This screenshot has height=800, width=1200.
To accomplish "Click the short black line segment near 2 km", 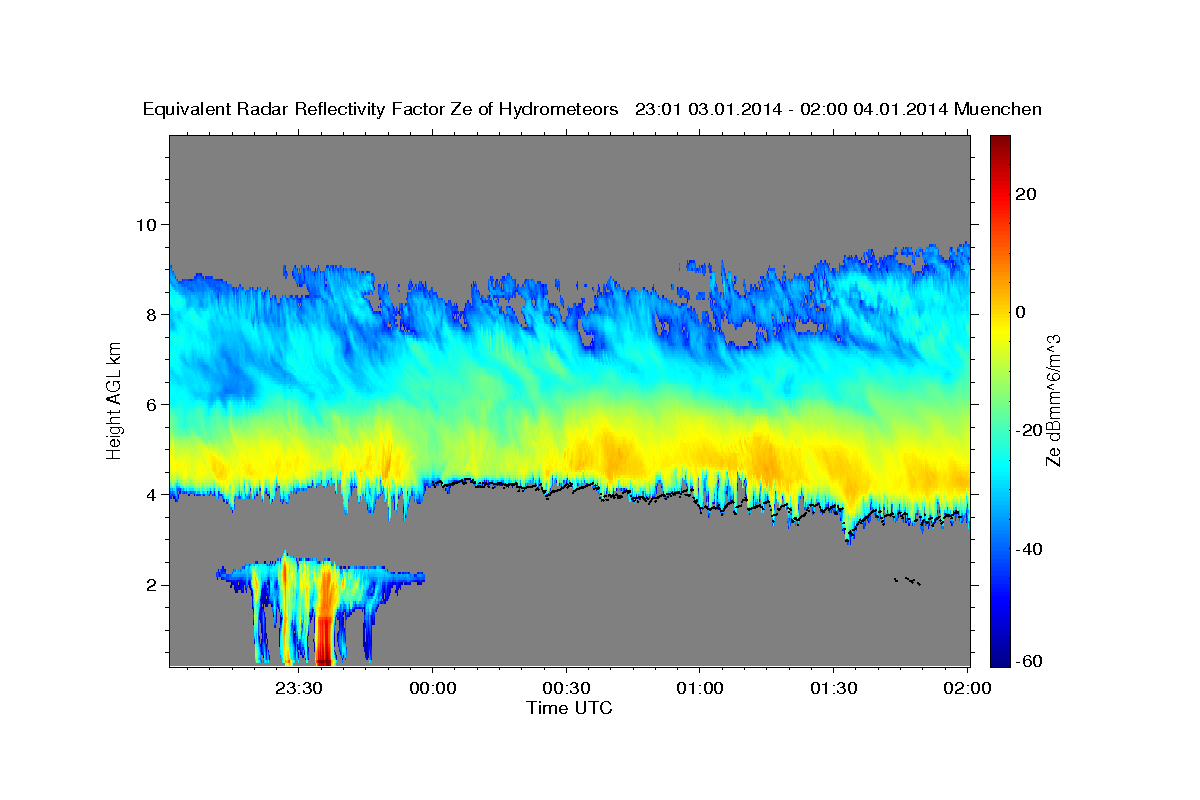I will click(907, 580).
